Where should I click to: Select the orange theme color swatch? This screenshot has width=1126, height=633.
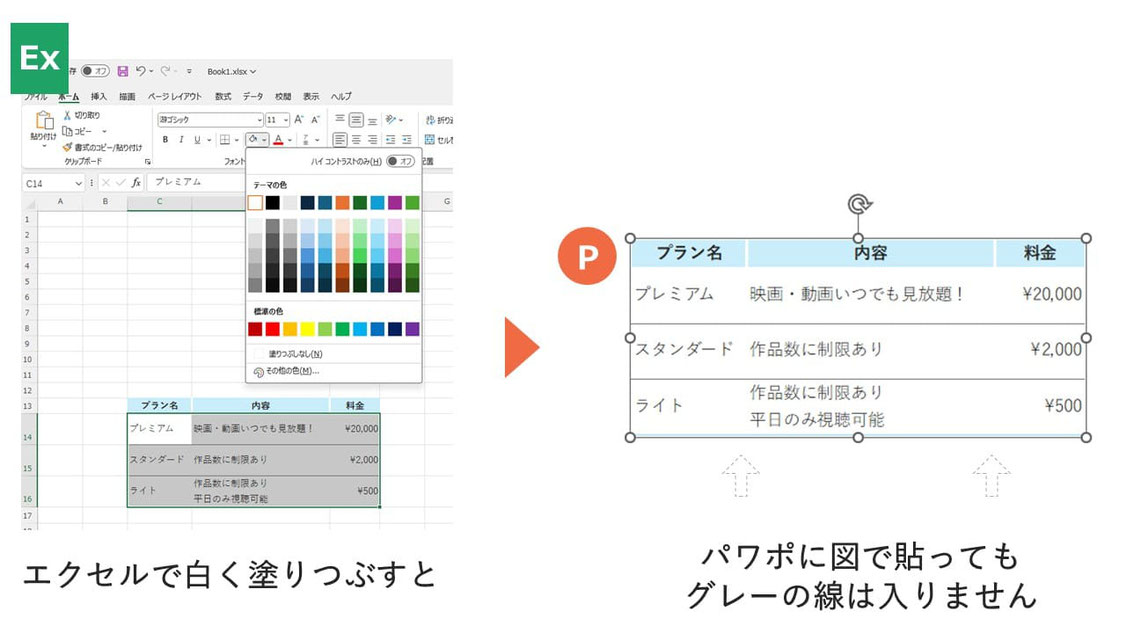pos(343,203)
